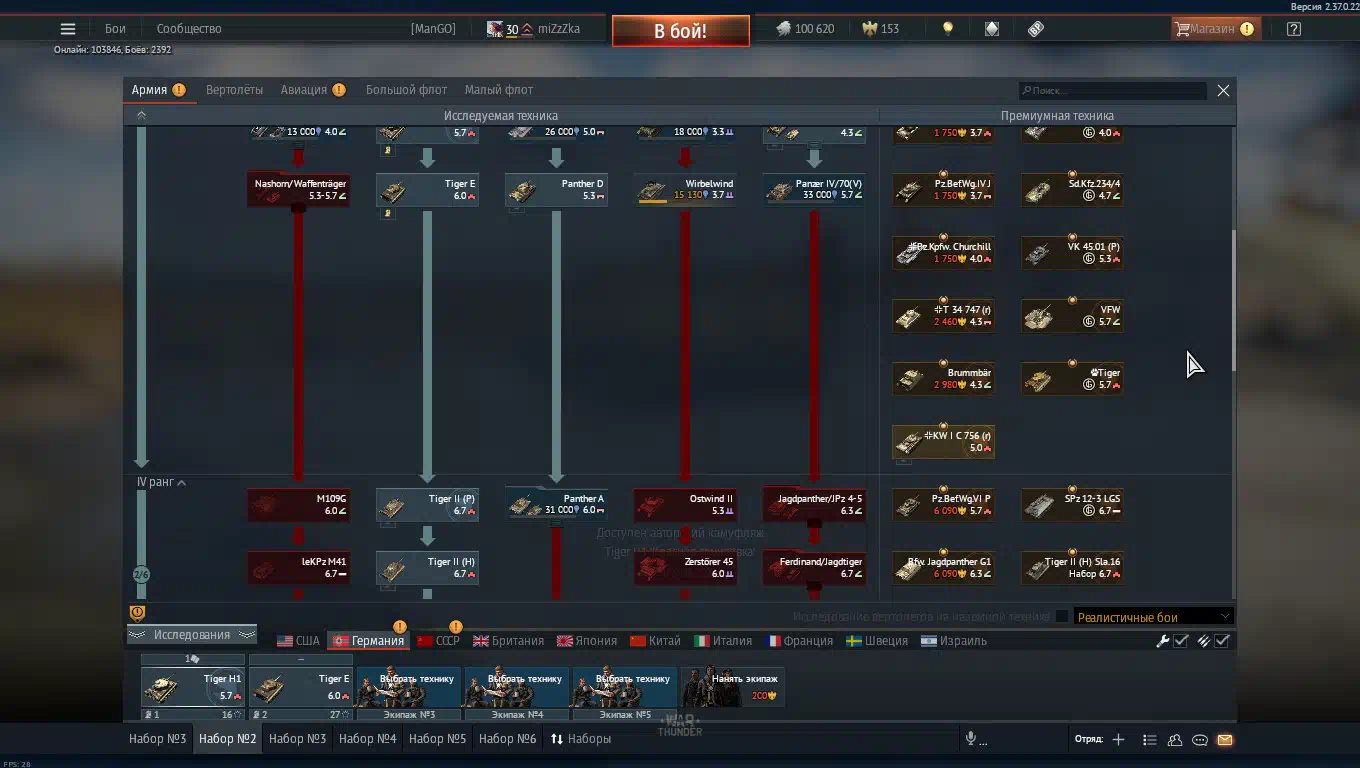Open the contacts icon in bottom bar
The height and width of the screenshot is (768, 1360).
[1175, 740]
